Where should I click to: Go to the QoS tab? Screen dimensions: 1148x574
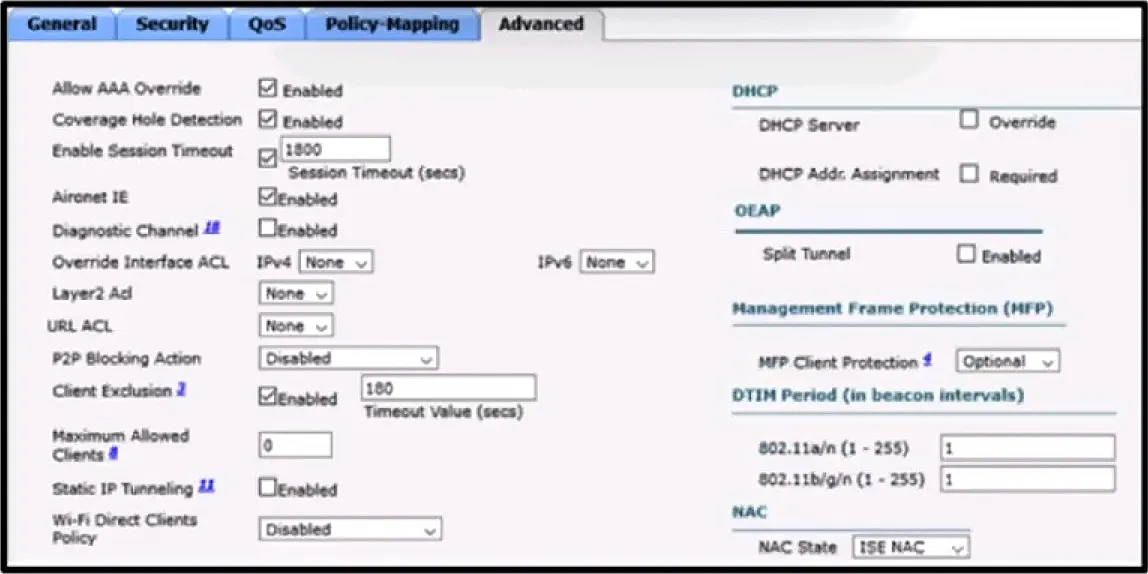(266, 24)
